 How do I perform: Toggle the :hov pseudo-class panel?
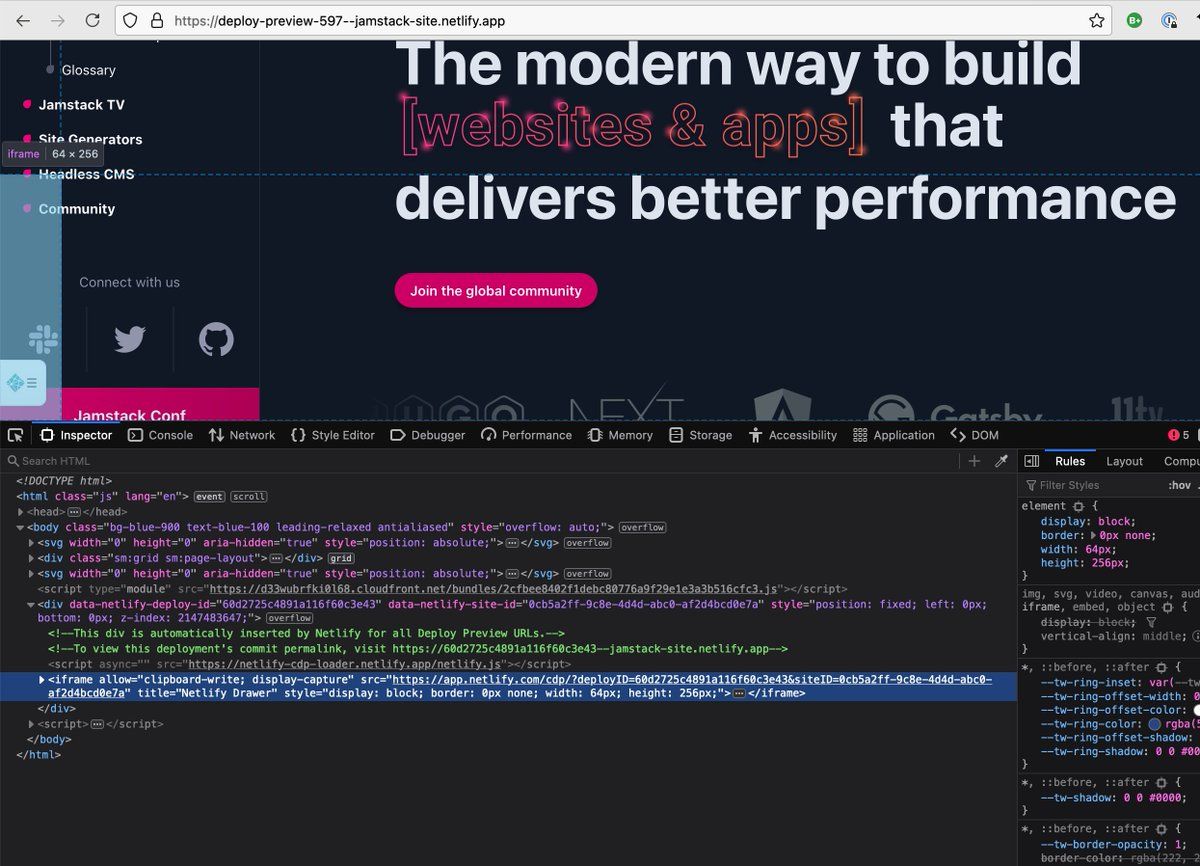[1179, 485]
